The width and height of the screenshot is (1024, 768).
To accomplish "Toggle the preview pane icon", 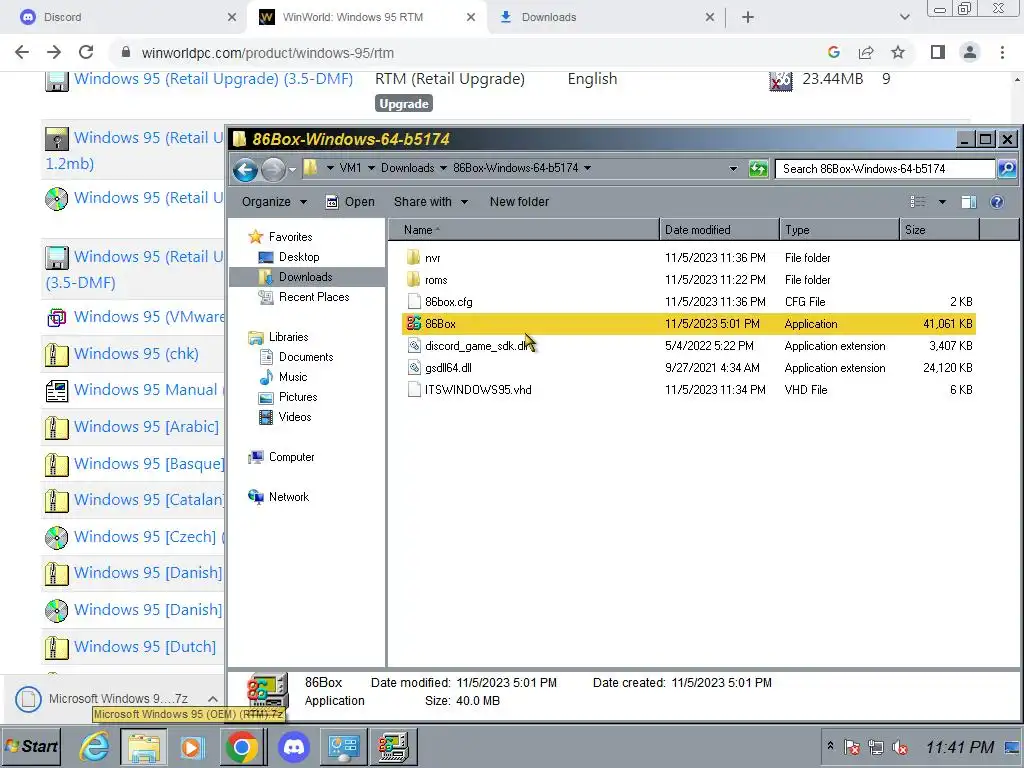I will pyautogui.click(x=968, y=202).
